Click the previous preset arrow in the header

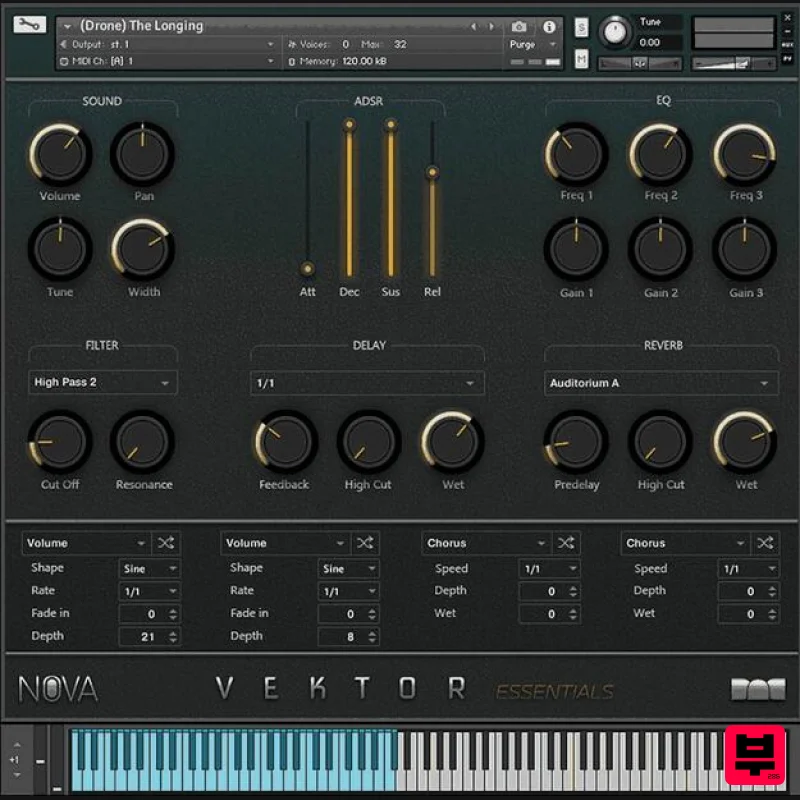pos(474,26)
